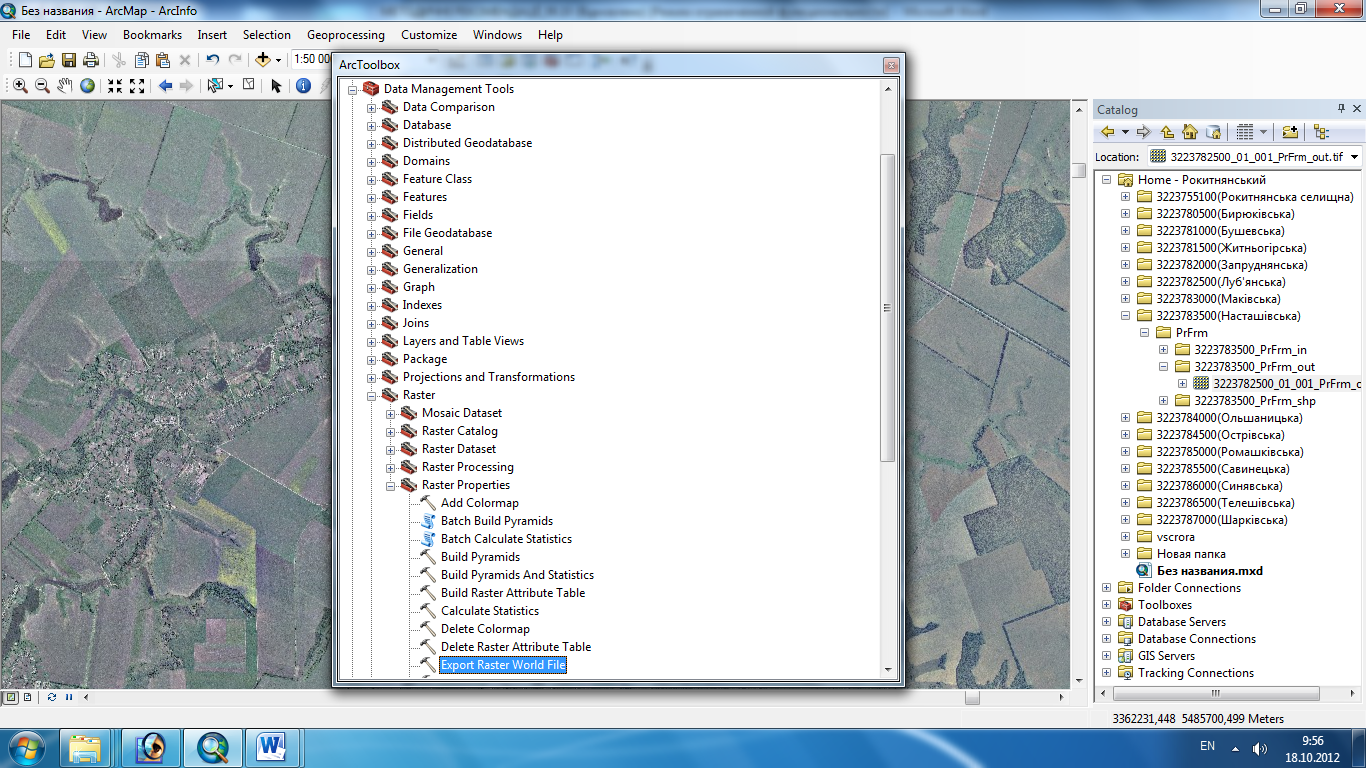Zoom to Full Extent globe icon

coord(88,86)
